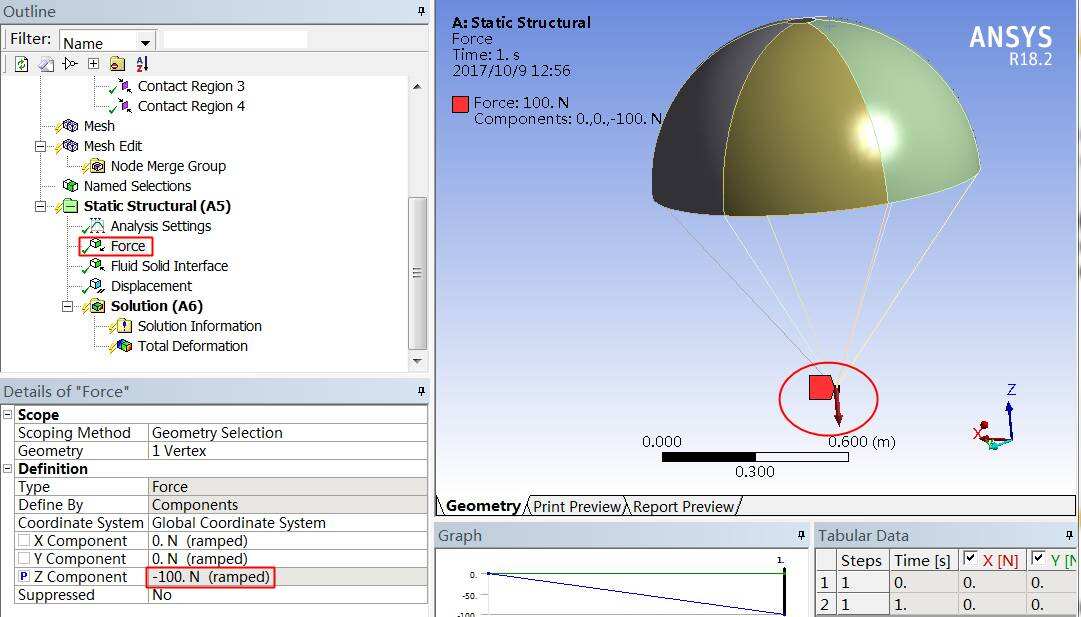Click the Graph panel pushpin icon

[x=801, y=535]
